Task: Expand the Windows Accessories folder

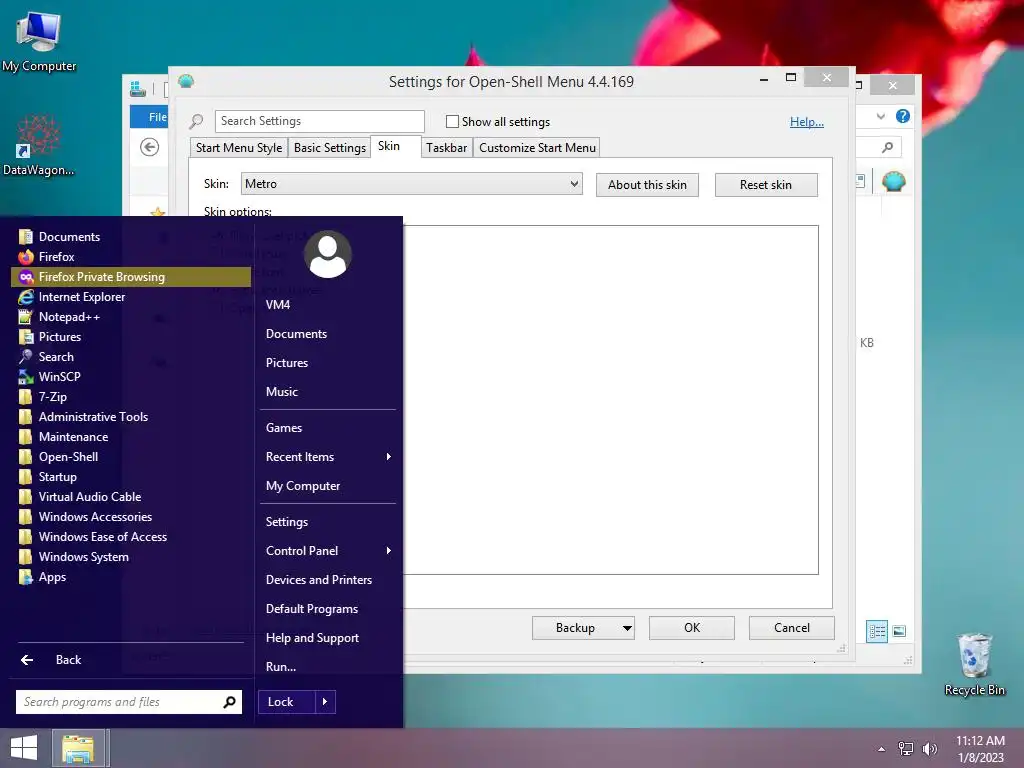Action: pyautogui.click(x=131, y=517)
